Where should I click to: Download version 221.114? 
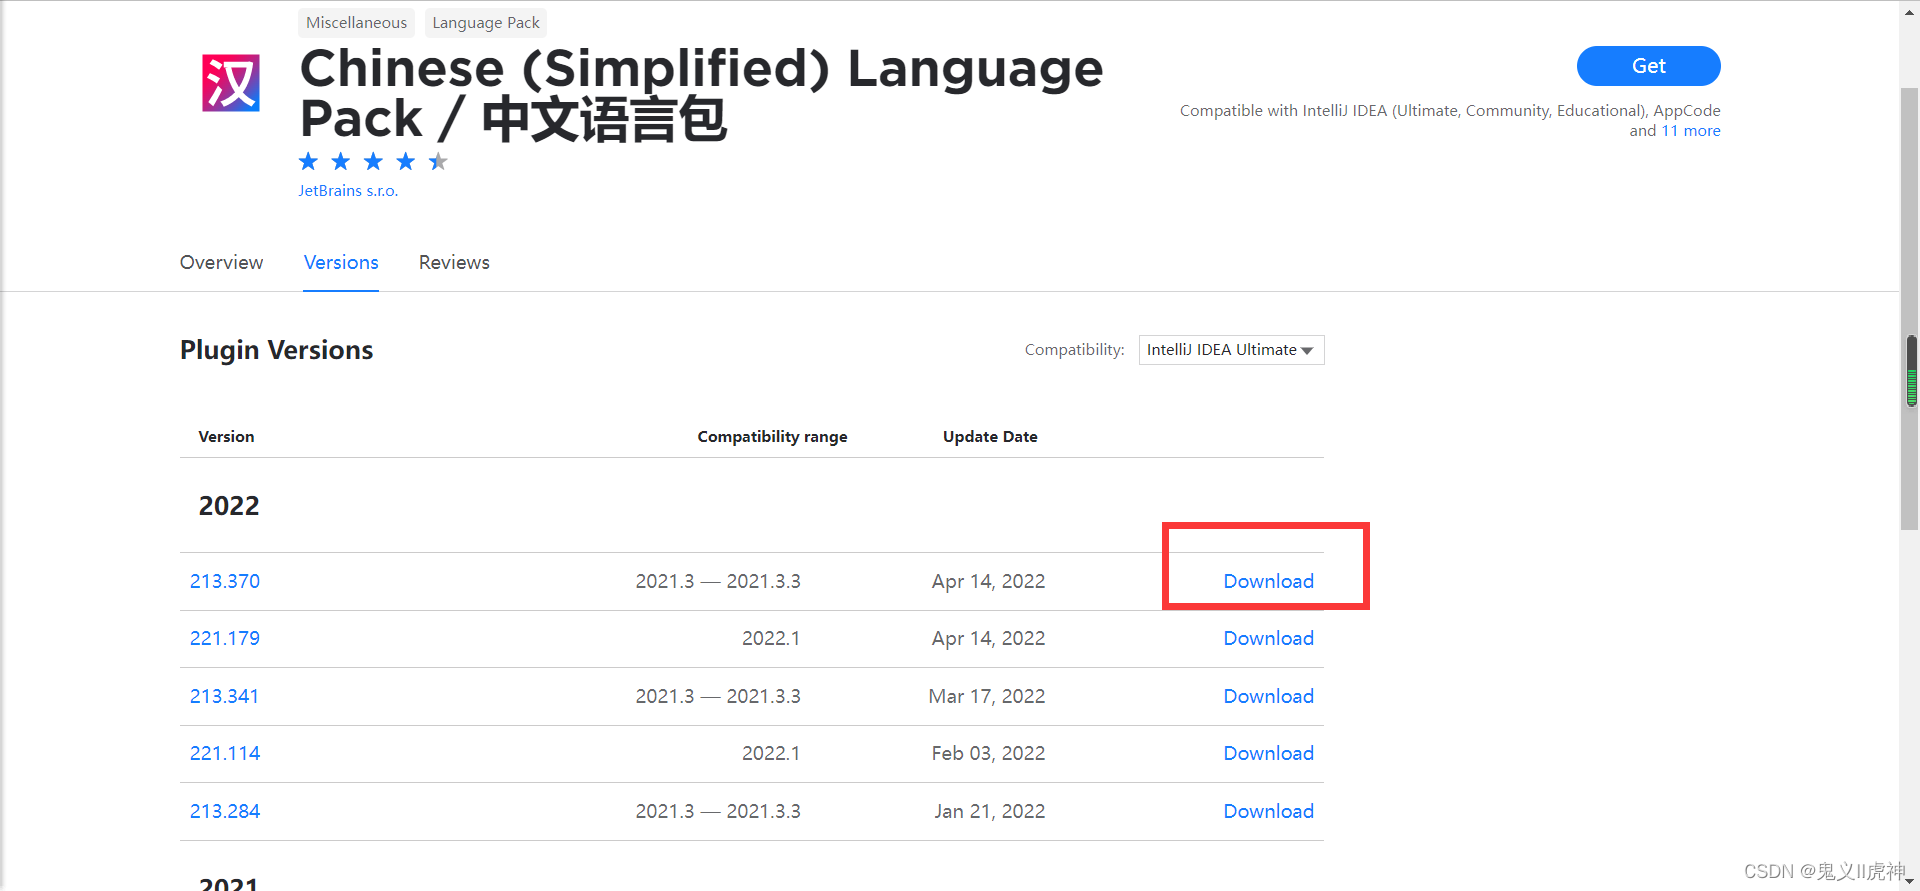(1268, 753)
